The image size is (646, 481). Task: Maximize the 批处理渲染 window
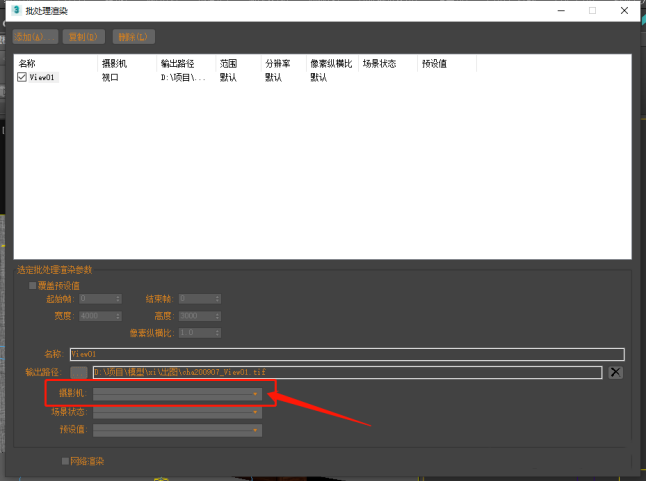[x=592, y=11]
